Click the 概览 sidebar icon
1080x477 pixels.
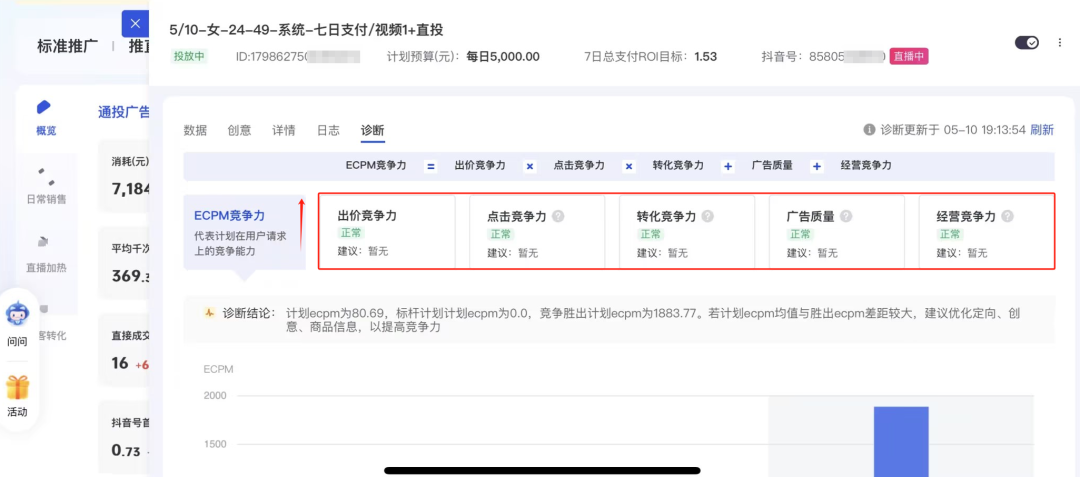45,108
